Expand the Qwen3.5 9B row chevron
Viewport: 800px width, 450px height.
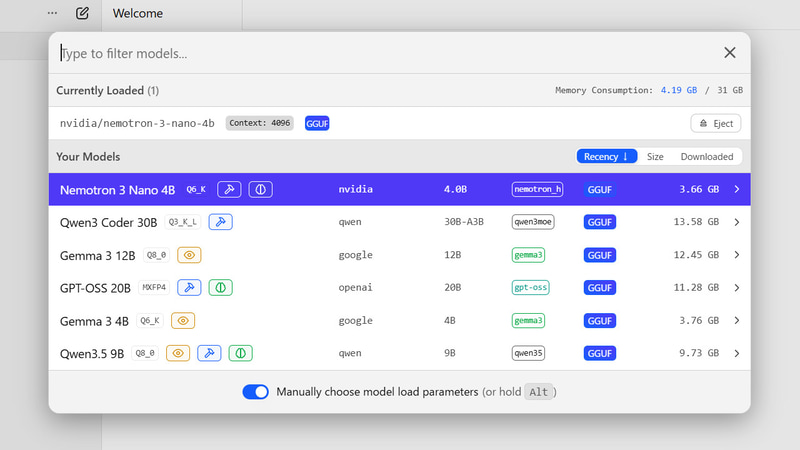tap(737, 353)
